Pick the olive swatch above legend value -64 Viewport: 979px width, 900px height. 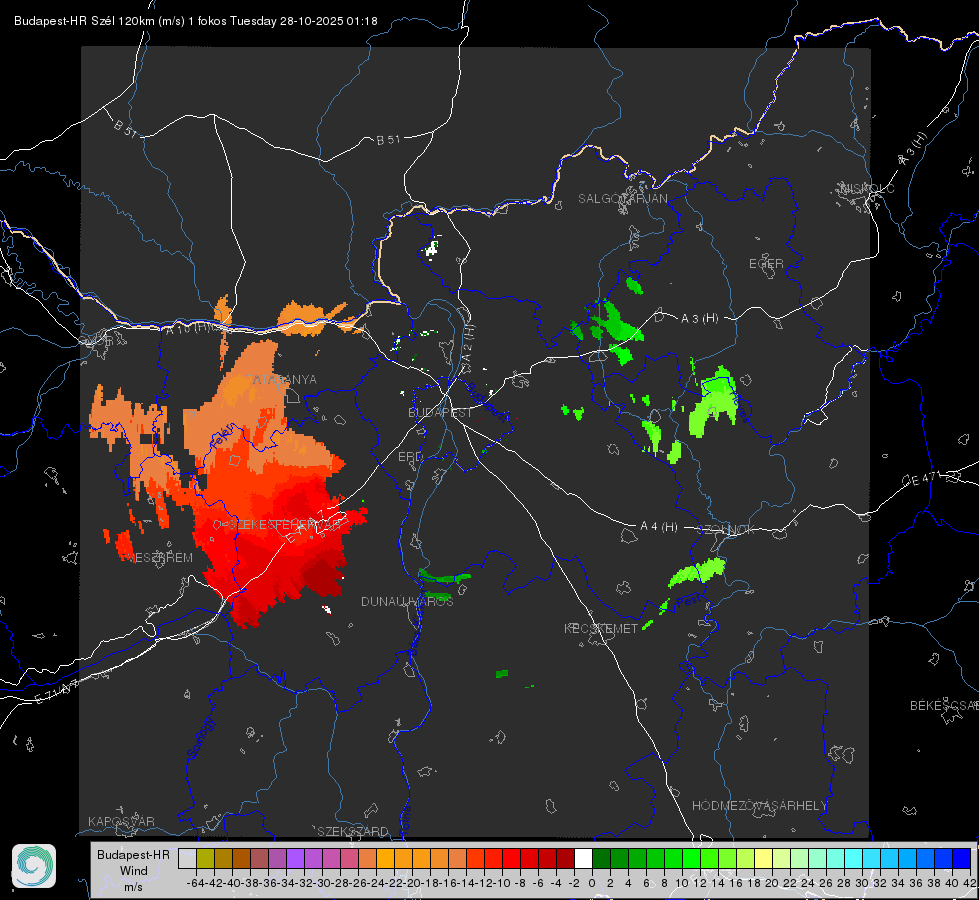[205, 859]
